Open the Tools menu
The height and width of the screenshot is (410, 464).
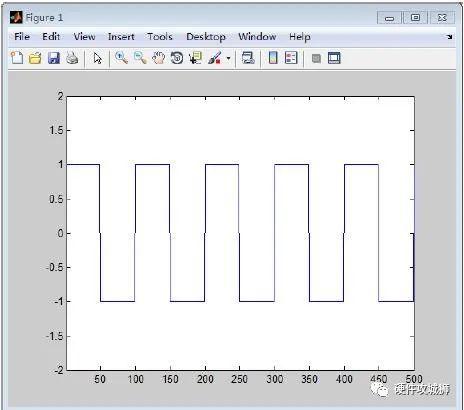pos(160,37)
